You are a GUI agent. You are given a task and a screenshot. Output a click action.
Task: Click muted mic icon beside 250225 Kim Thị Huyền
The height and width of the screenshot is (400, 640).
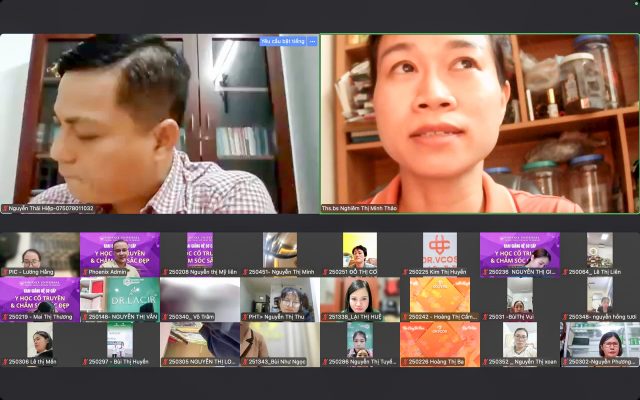pyautogui.click(x=405, y=272)
